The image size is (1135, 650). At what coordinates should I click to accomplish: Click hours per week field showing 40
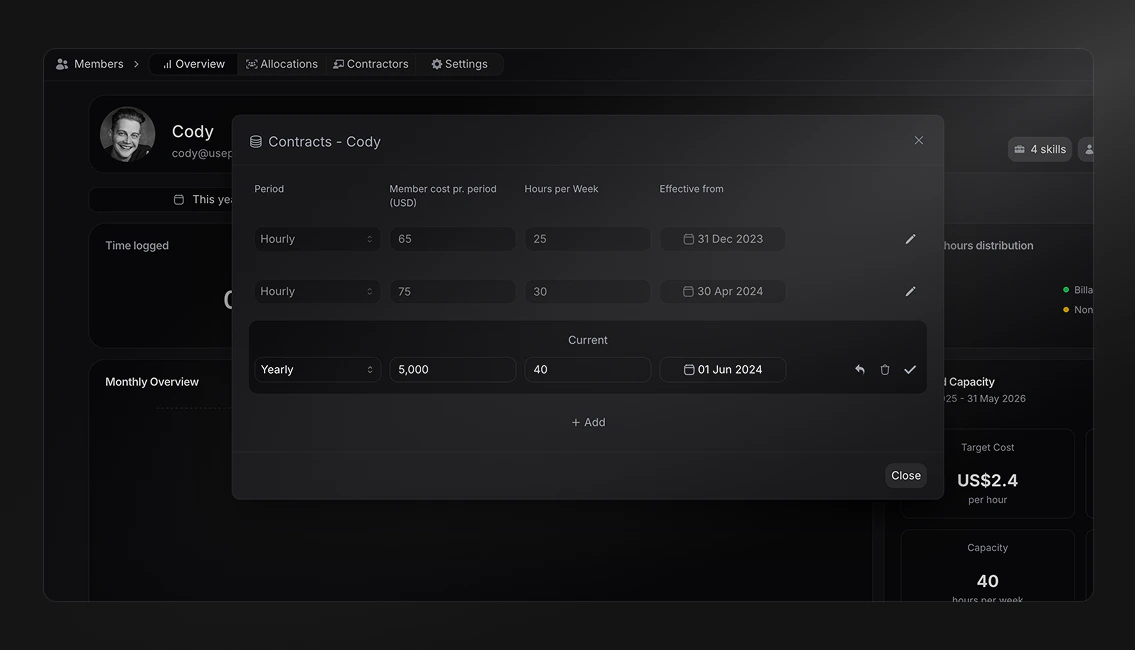point(587,369)
